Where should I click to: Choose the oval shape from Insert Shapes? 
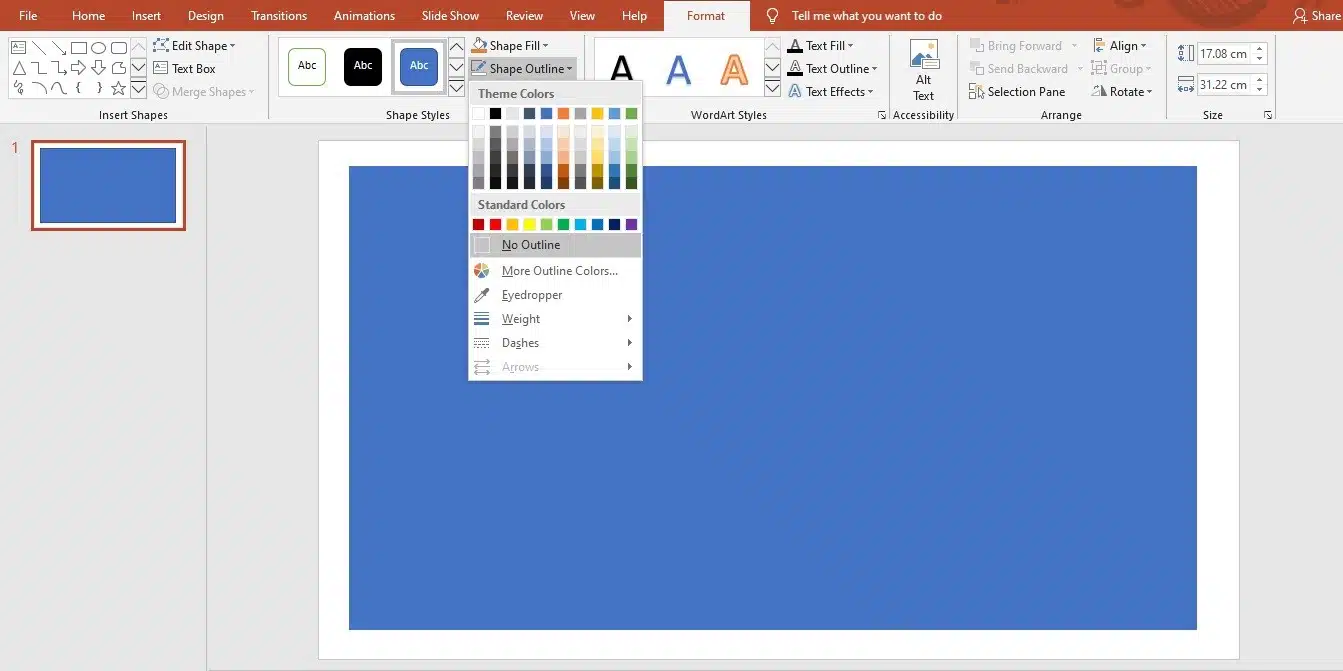pyautogui.click(x=97, y=46)
